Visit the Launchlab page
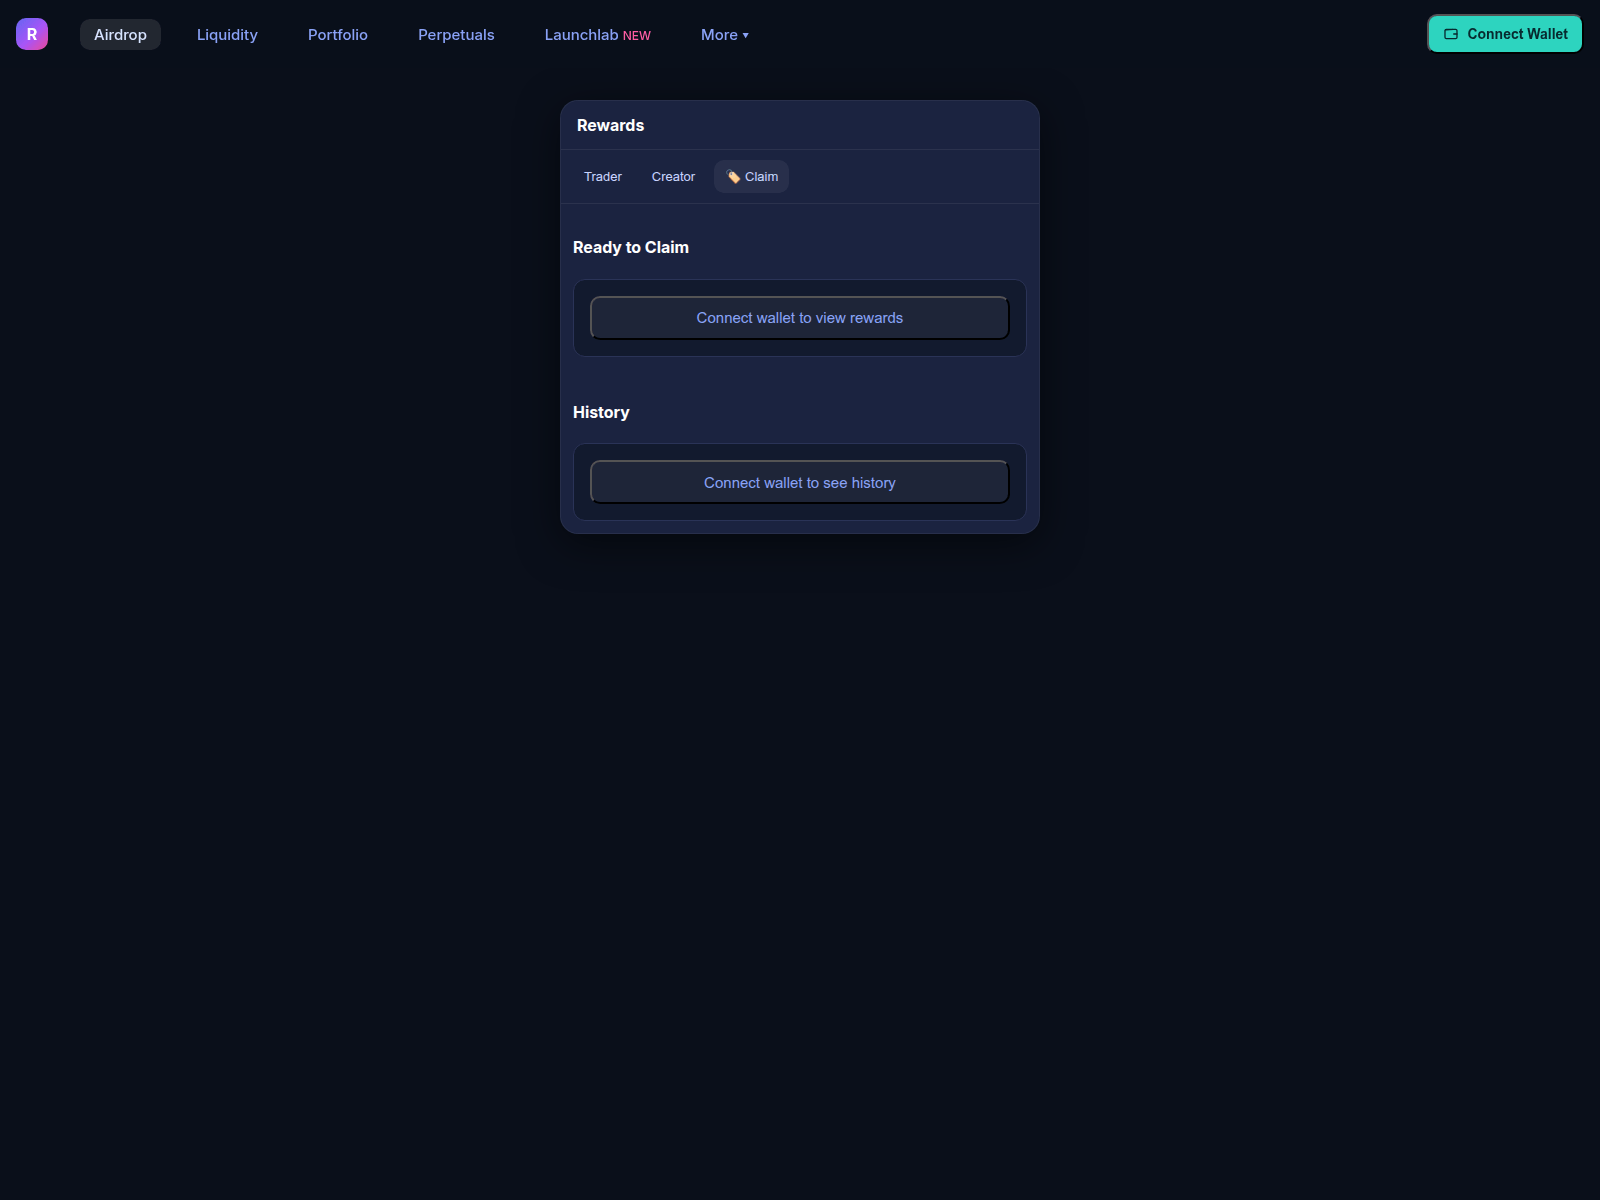The image size is (1600, 1200). [582, 34]
